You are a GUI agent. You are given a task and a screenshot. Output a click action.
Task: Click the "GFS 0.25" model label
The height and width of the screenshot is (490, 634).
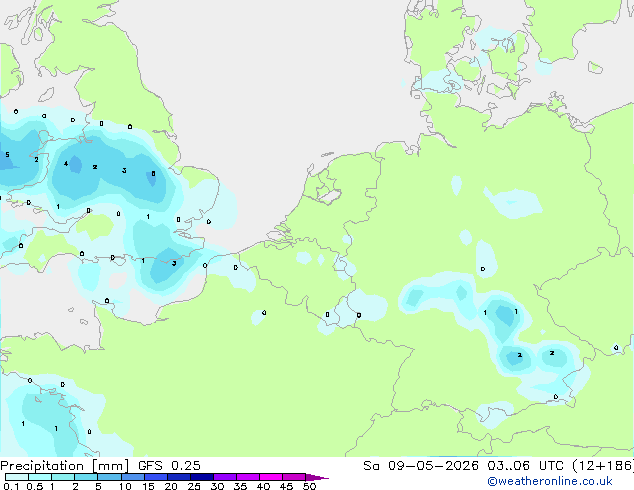pos(169,466)
